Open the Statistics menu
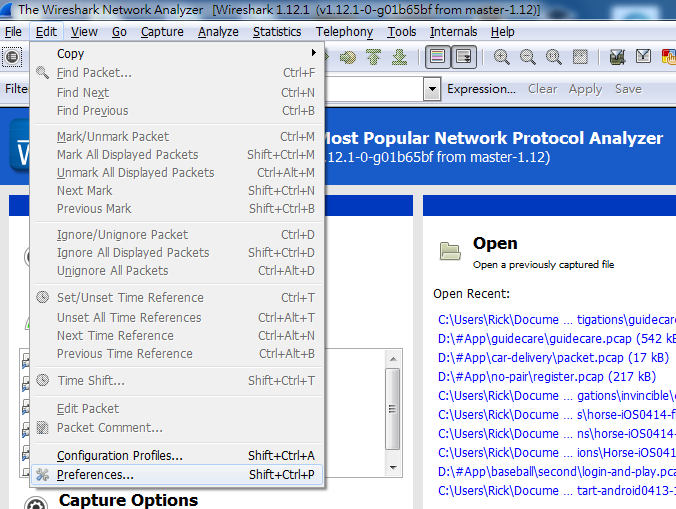Screen dimensions: 676x509 pyautogui.click(x=277, y=32)
